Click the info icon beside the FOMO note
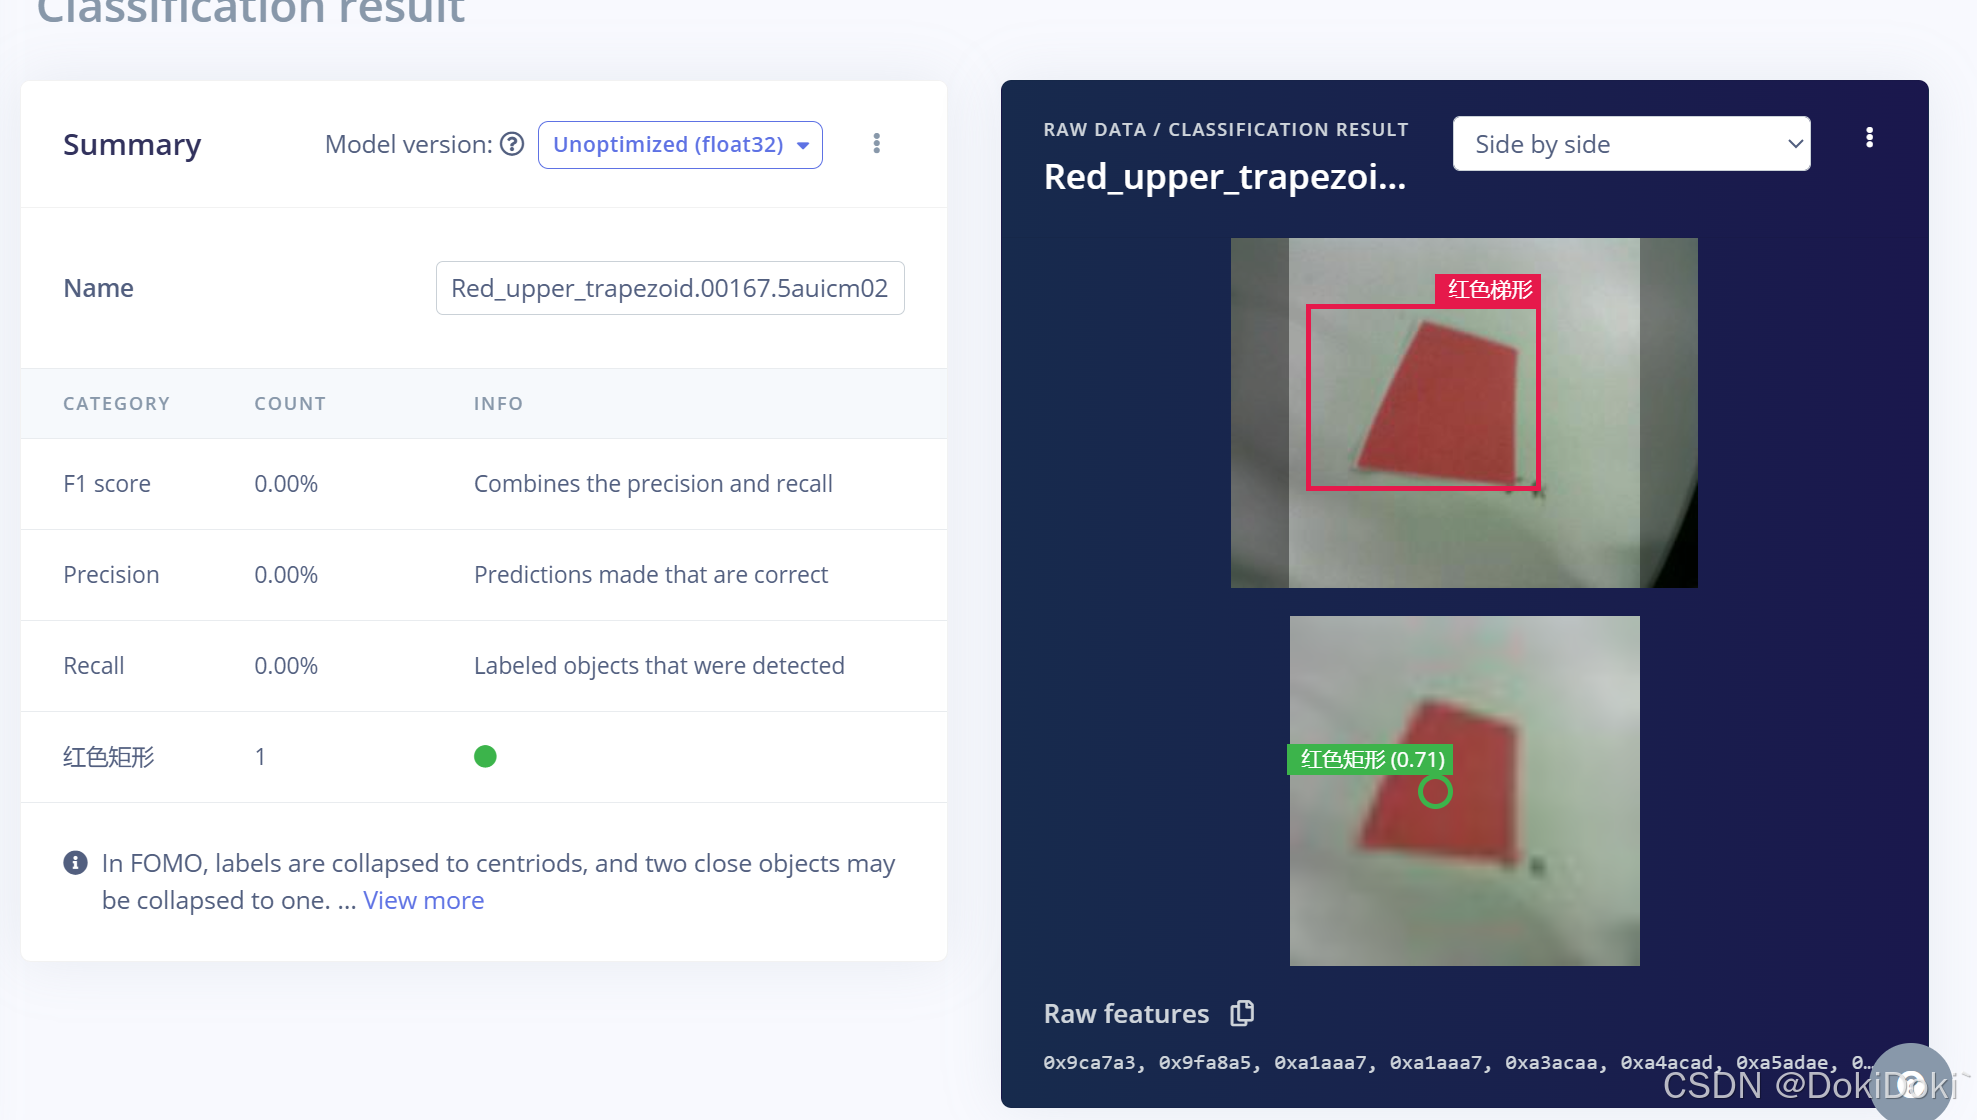 tap(75, 862)
